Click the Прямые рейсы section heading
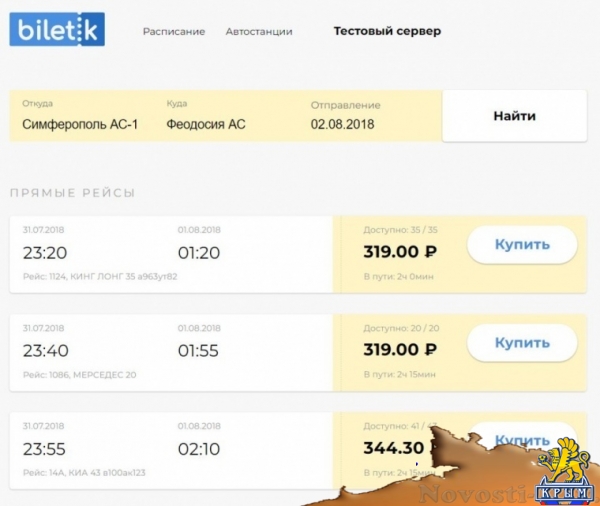 [x=72, y=193]
